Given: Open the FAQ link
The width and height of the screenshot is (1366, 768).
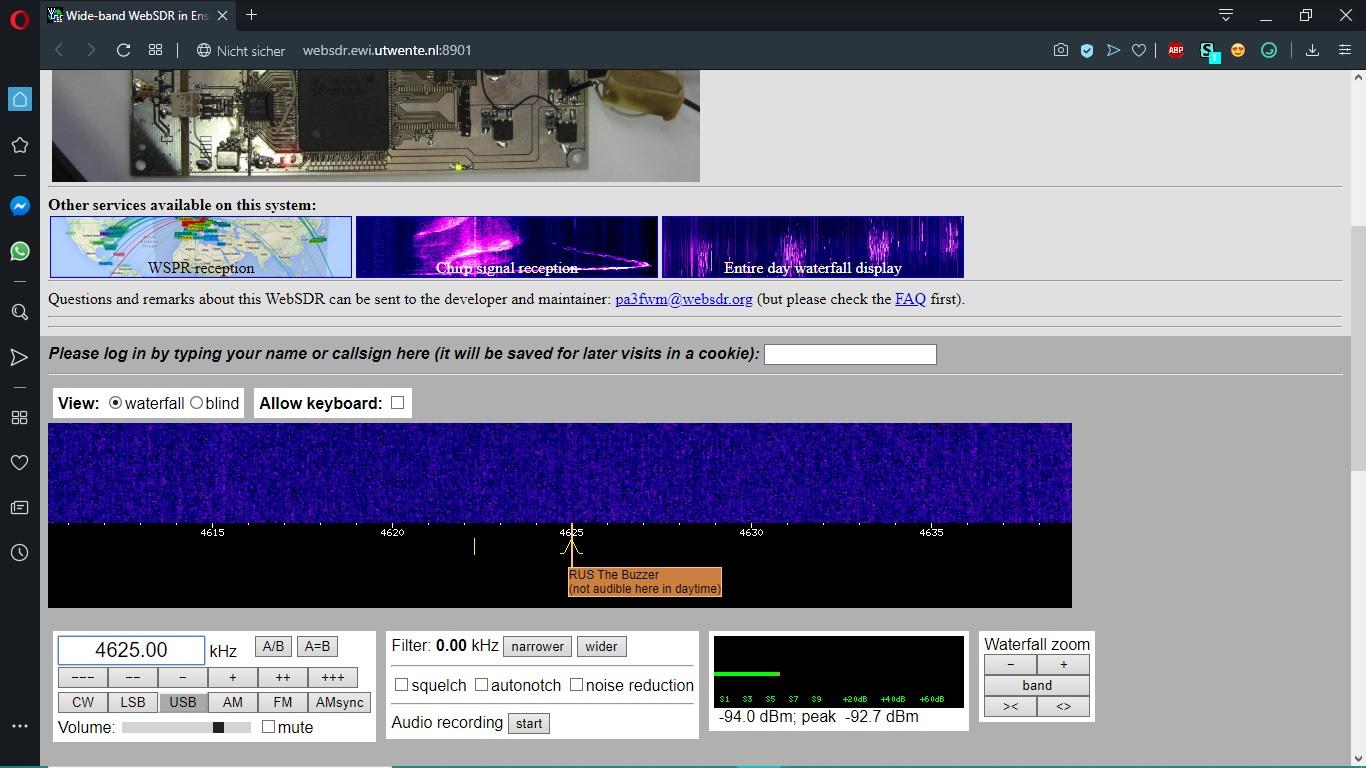Looking at the screenshot, I should pos(910,299).
